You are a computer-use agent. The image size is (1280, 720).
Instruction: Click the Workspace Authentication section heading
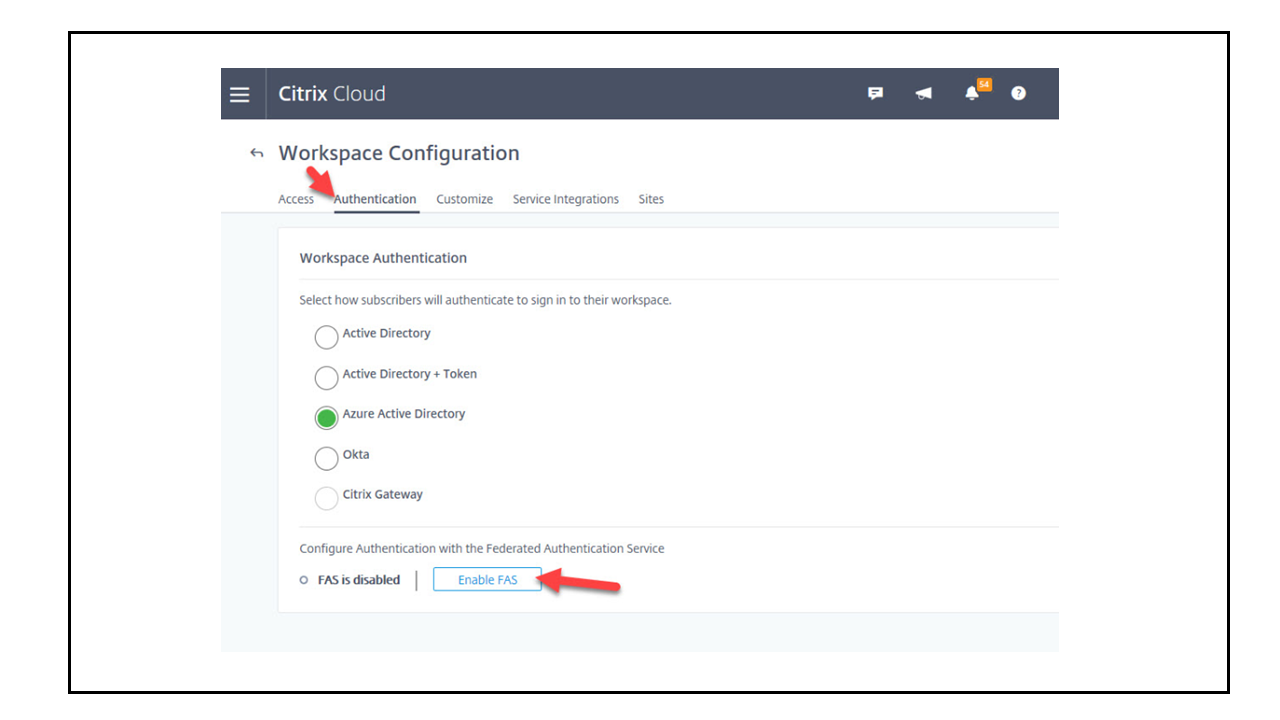[383, 258]
